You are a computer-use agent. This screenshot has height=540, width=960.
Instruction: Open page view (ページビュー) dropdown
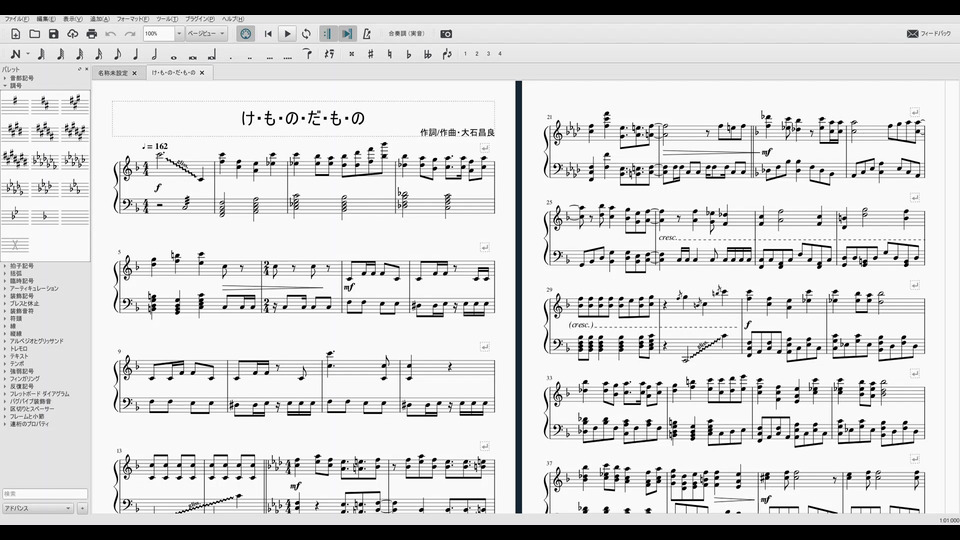coord(206,34)
